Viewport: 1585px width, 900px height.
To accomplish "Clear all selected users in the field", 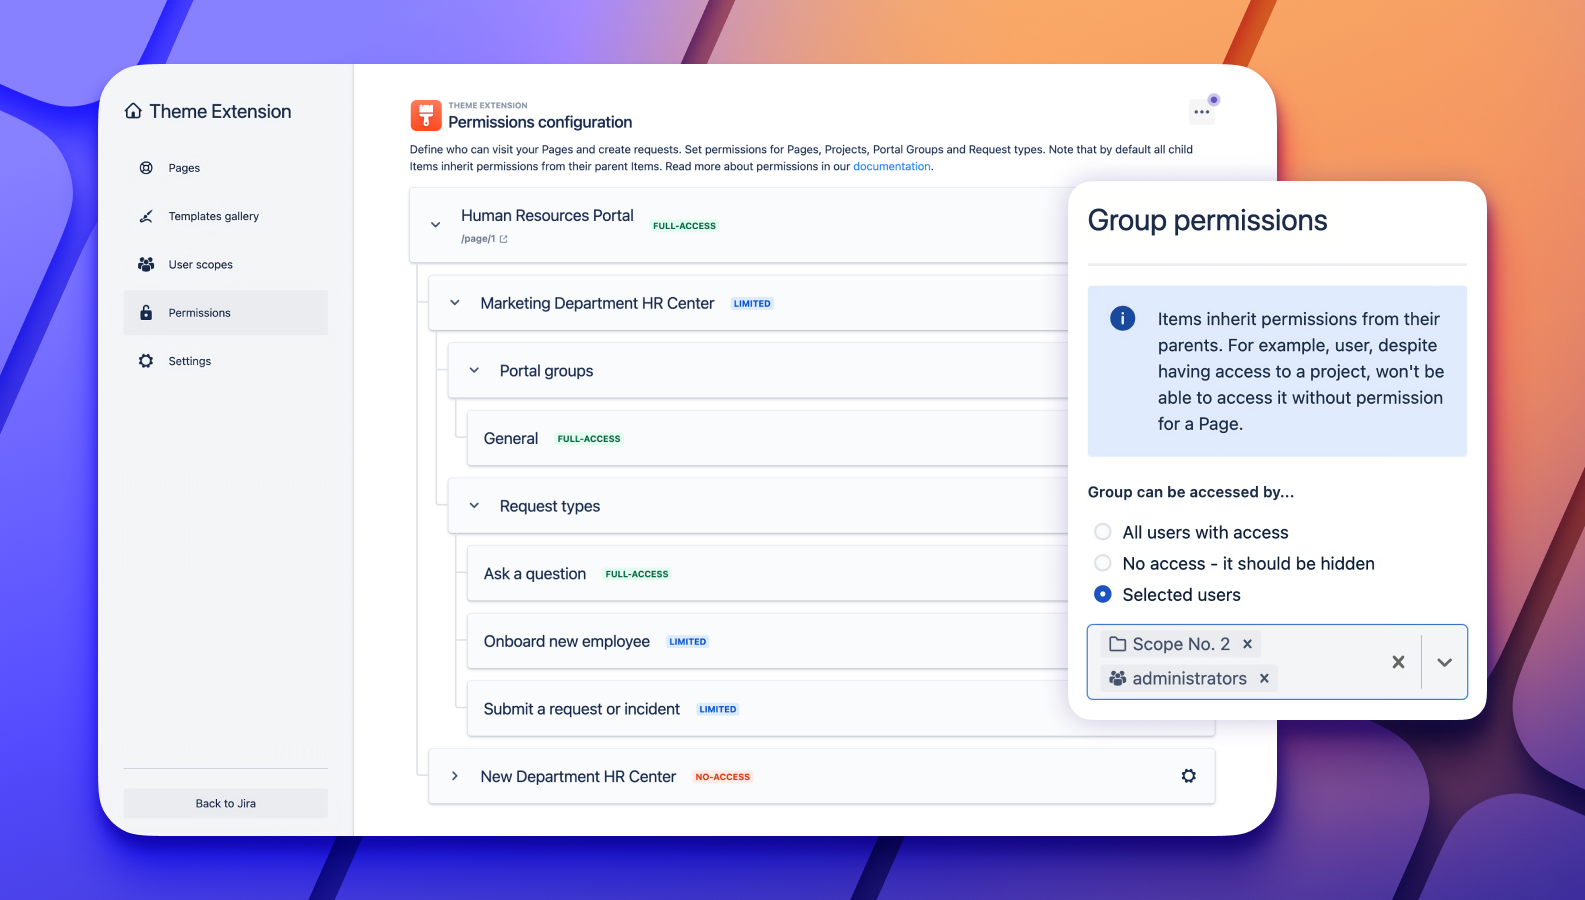I will pyautogui.click(x=1398, y=662).
